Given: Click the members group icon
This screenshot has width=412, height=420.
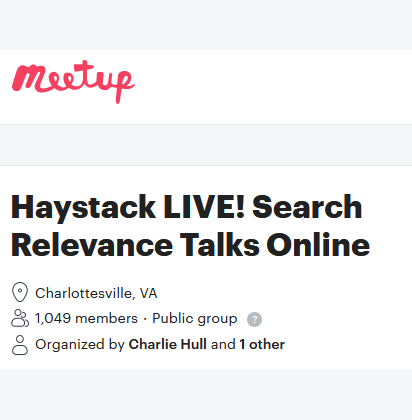Looking at the screenshot, I should coord(20,318).
